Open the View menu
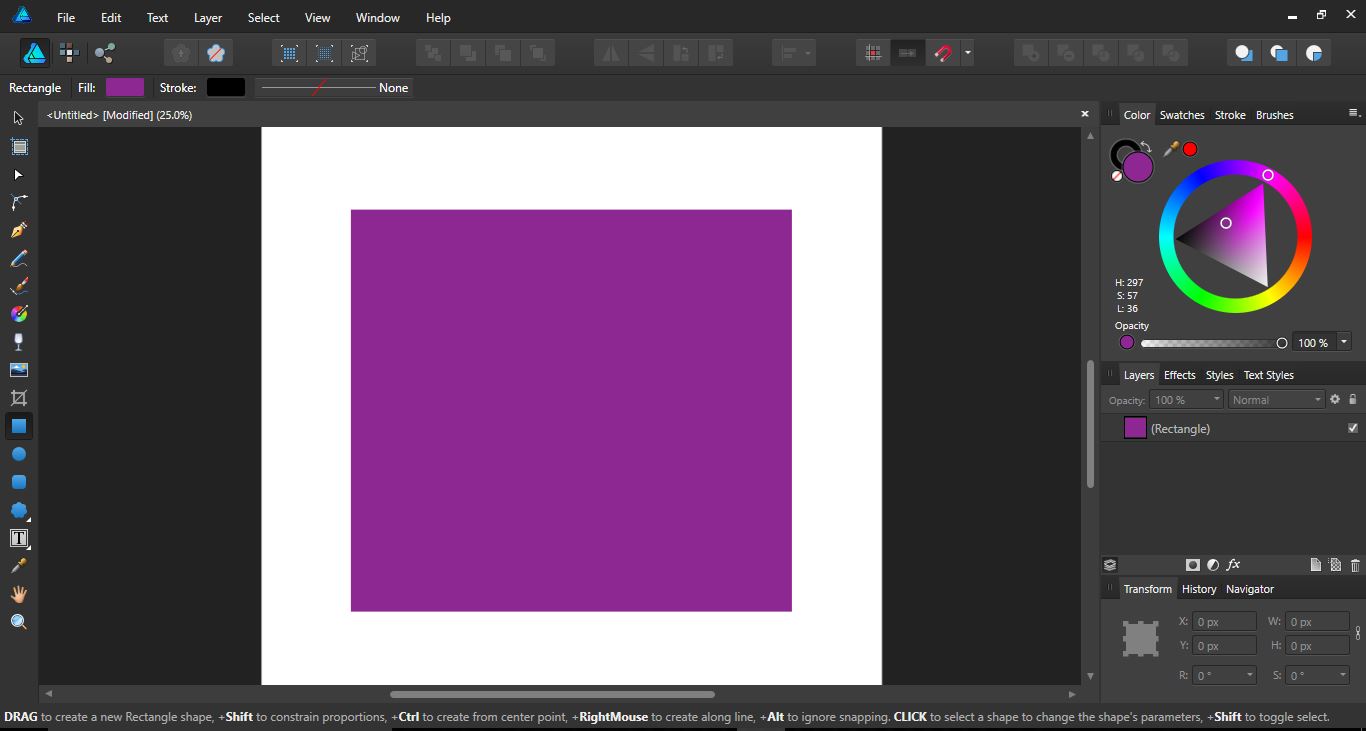 (x=317, y=17)
